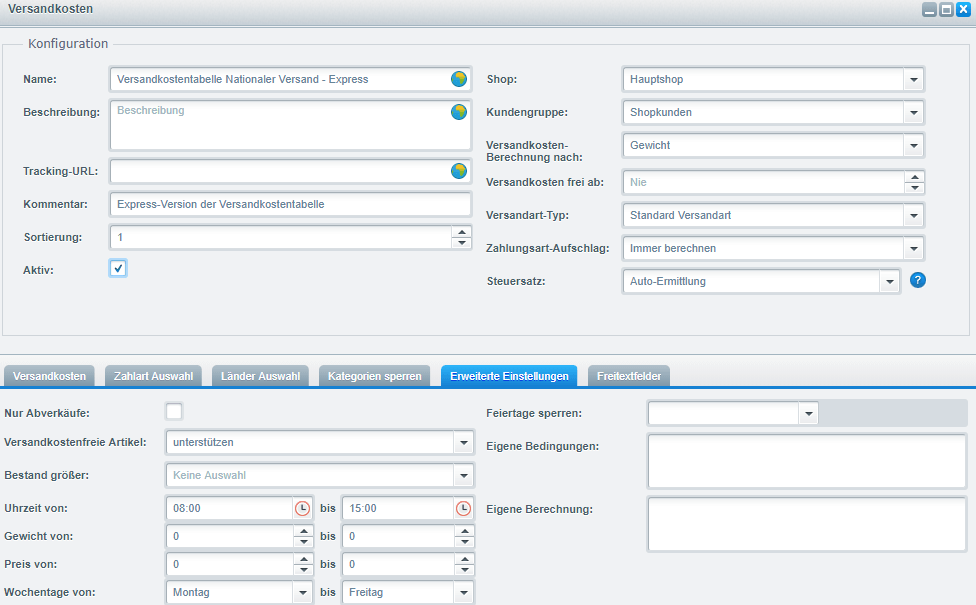The image size is (976, 605).
Task: Expand the Versandart-Typ dropdown
Action: pyautogui.click(x=913, y=215)
